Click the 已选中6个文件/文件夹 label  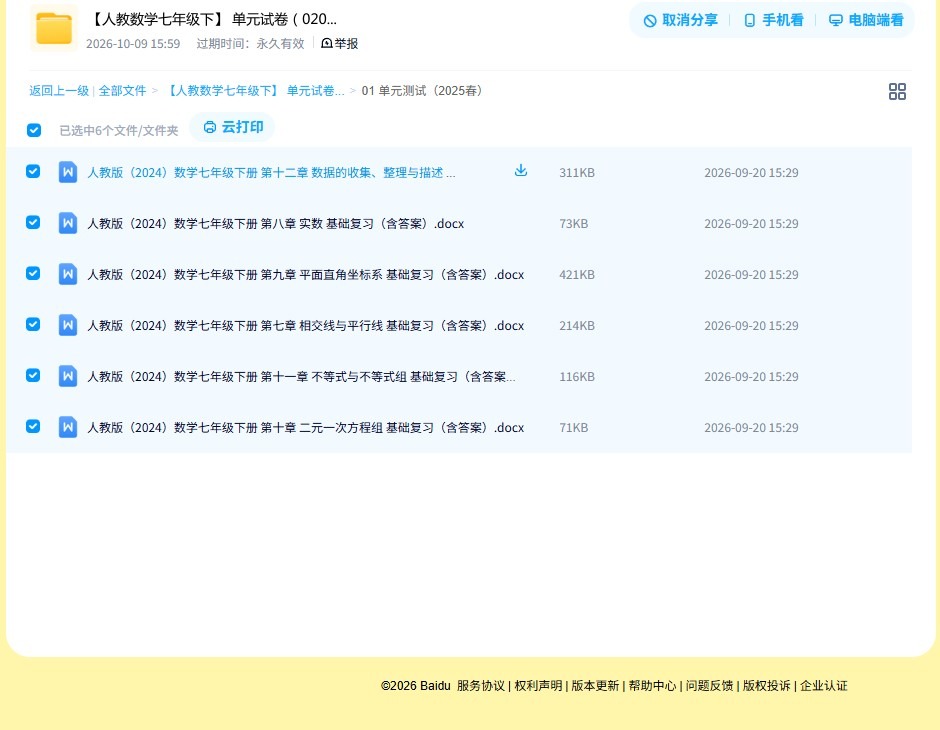point(119,131)
